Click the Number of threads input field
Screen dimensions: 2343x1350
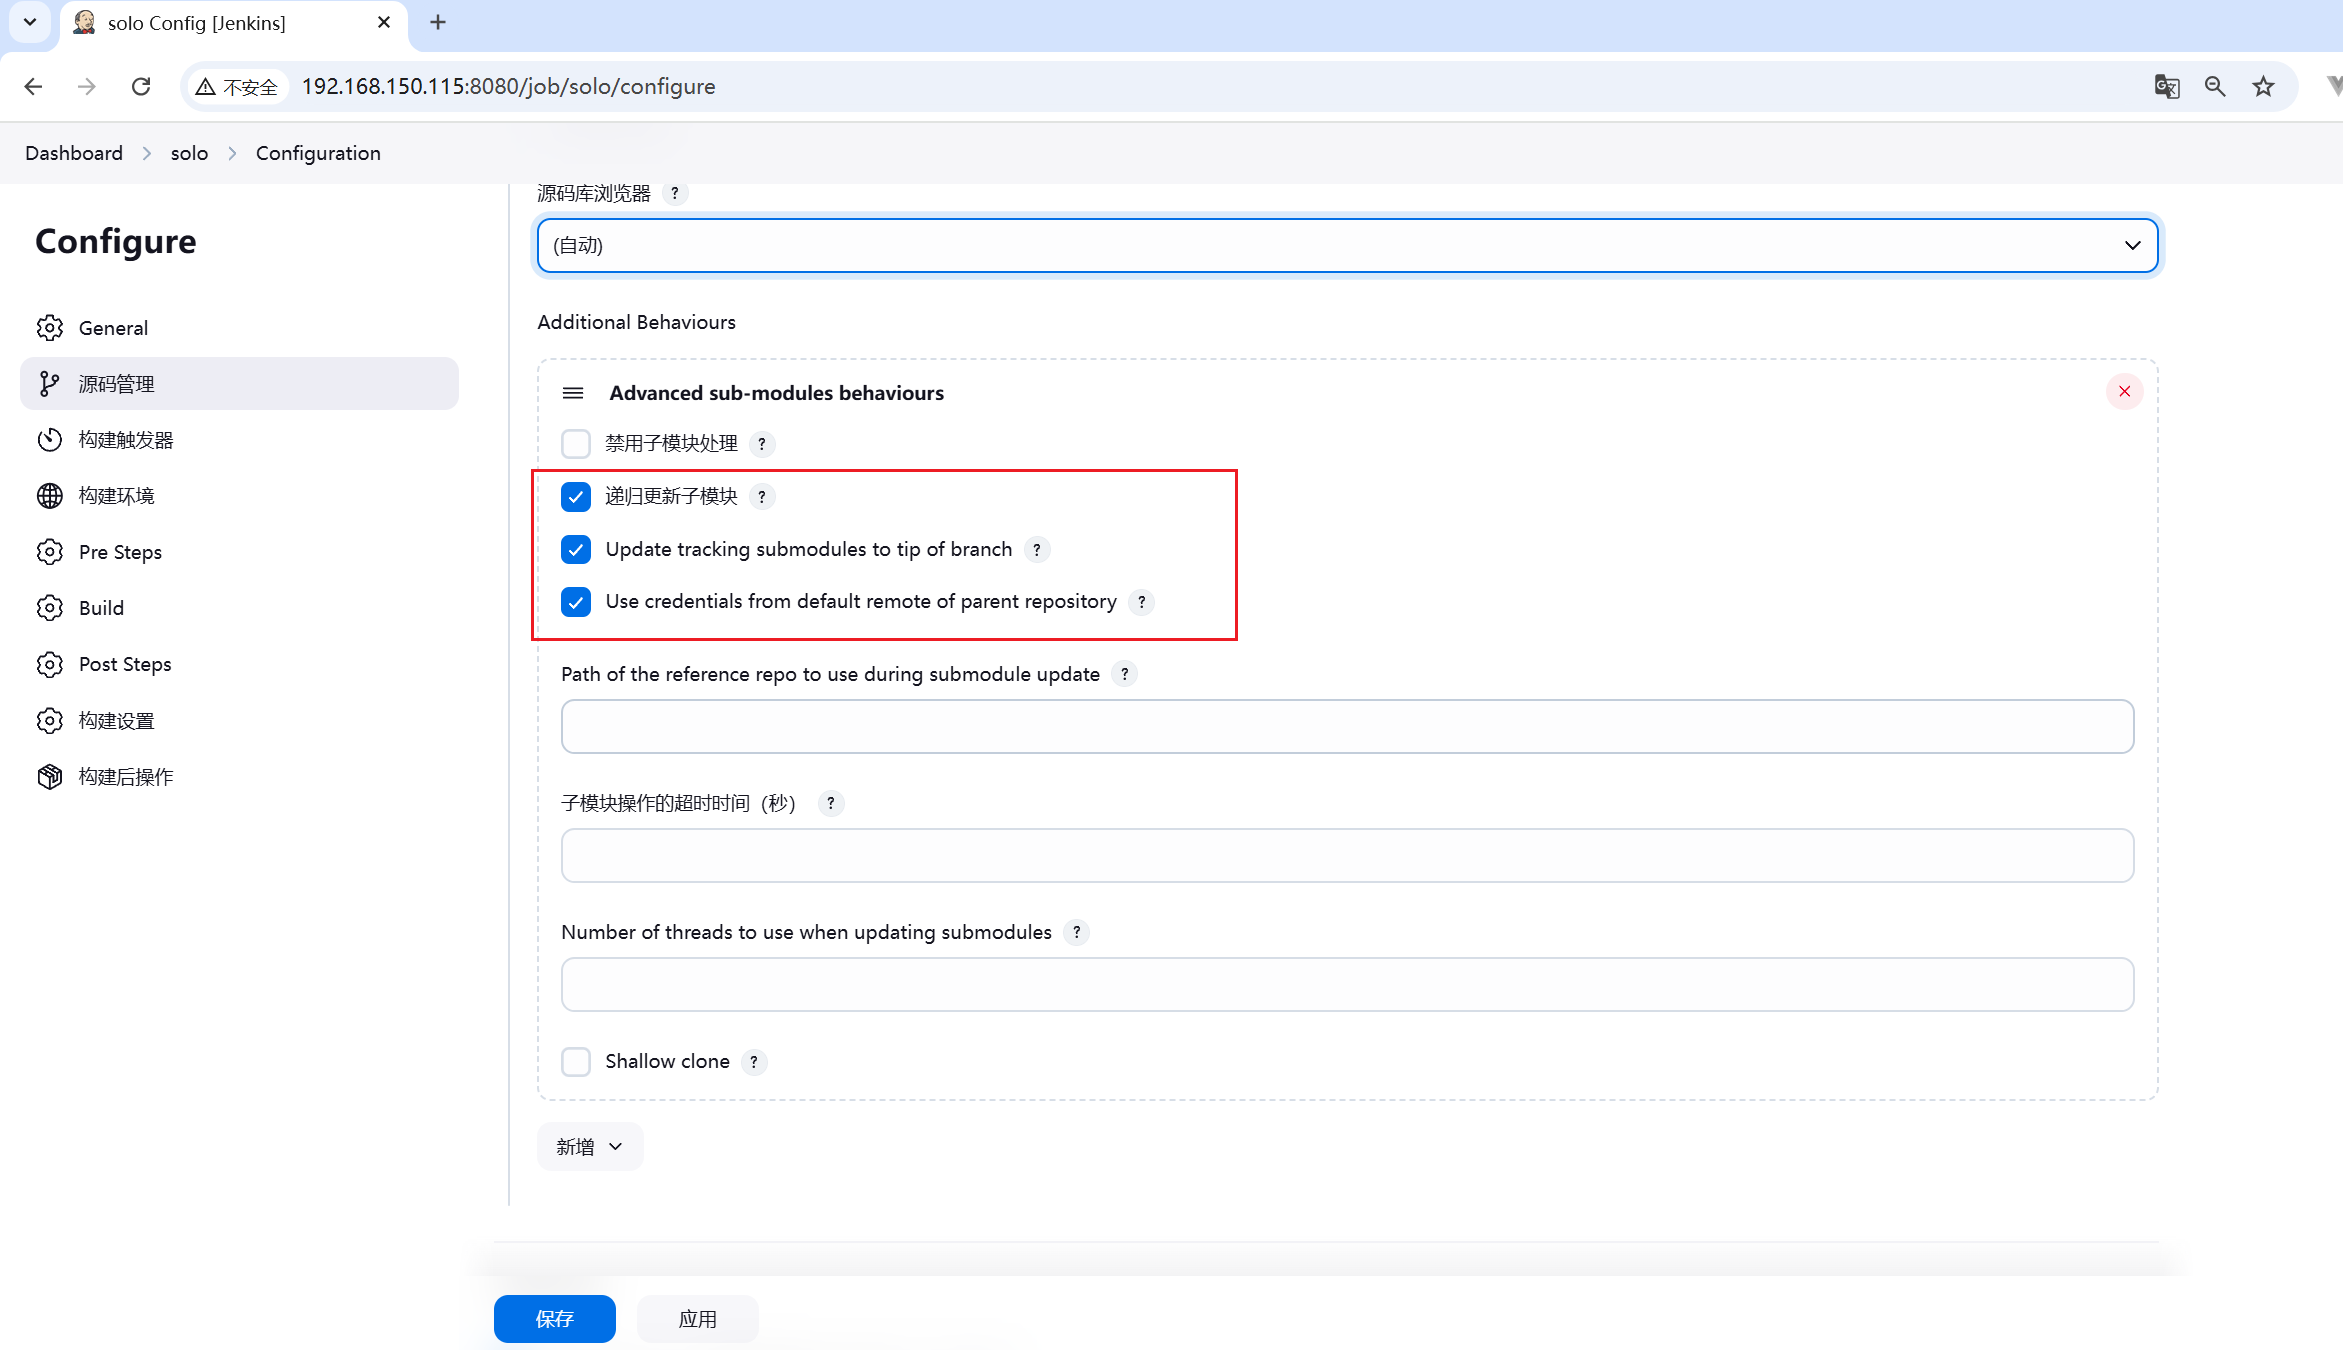point(1348,985)
